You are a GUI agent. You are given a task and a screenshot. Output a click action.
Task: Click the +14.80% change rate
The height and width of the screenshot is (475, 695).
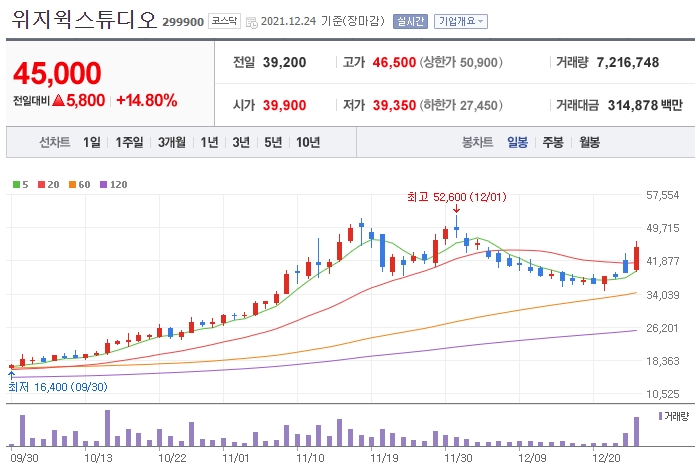click(x=147, y=101)
